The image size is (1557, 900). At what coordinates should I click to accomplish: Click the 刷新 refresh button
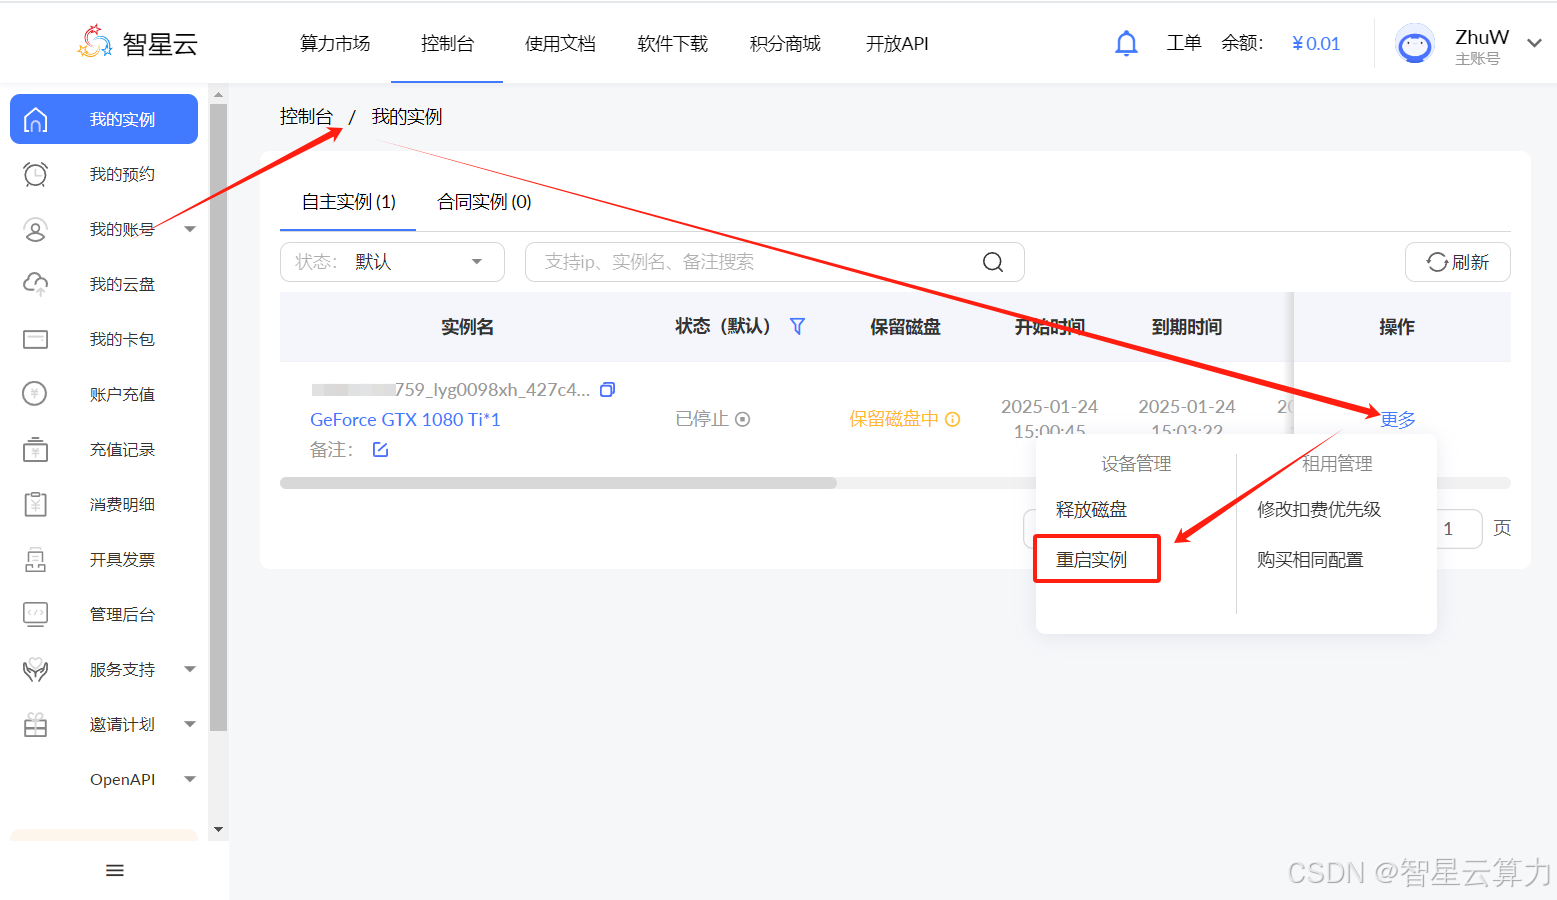[1457, 262]
